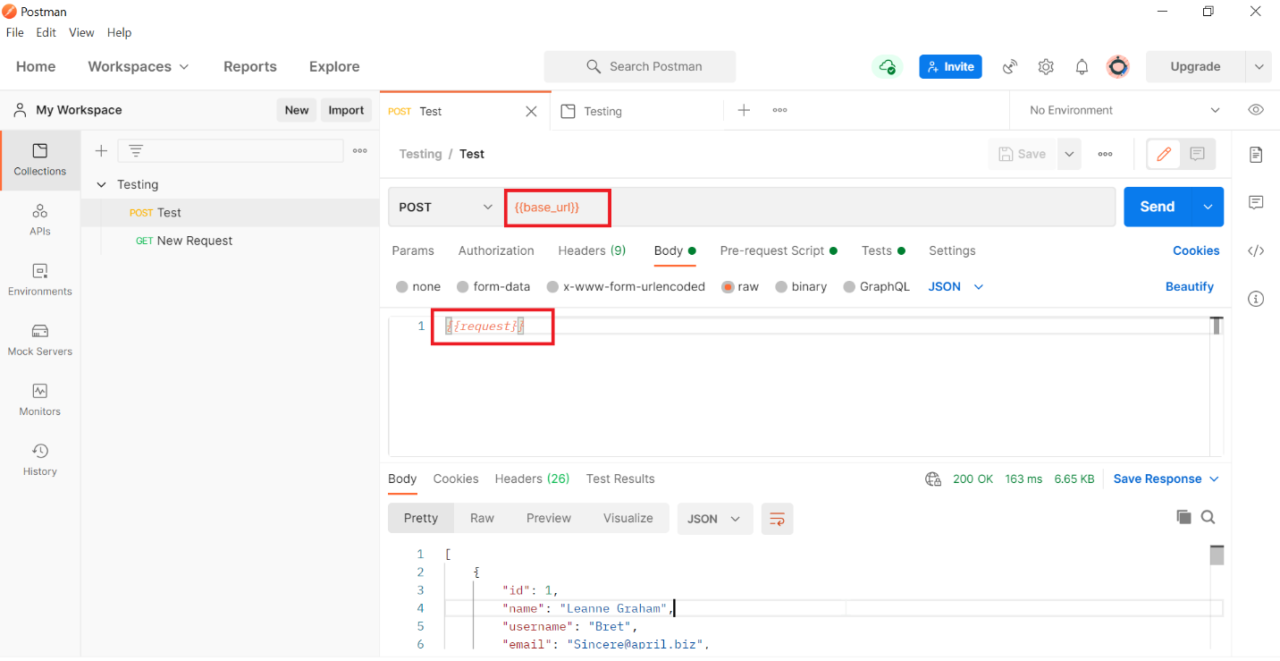Open the Authorization tab of the request
The height and width of the screenshot is (661, 1280).
(496, 251)
